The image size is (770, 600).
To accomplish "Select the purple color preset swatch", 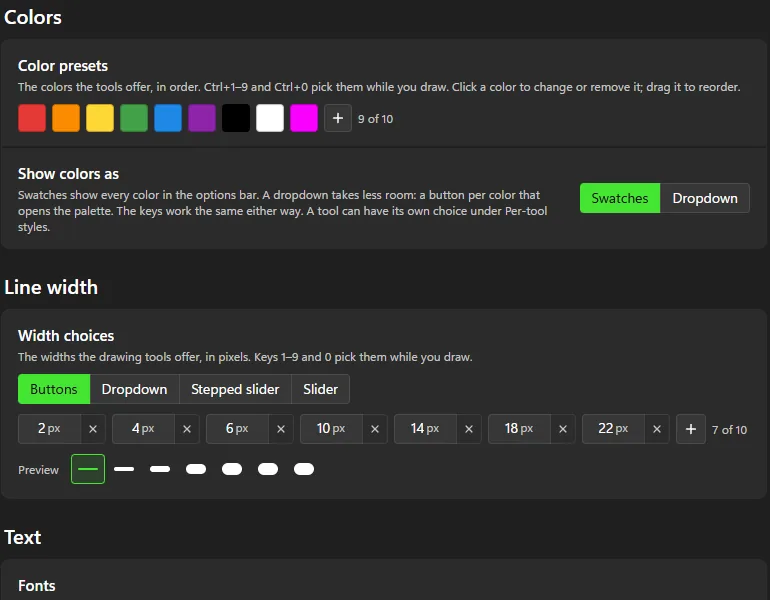I will (202, 118).
